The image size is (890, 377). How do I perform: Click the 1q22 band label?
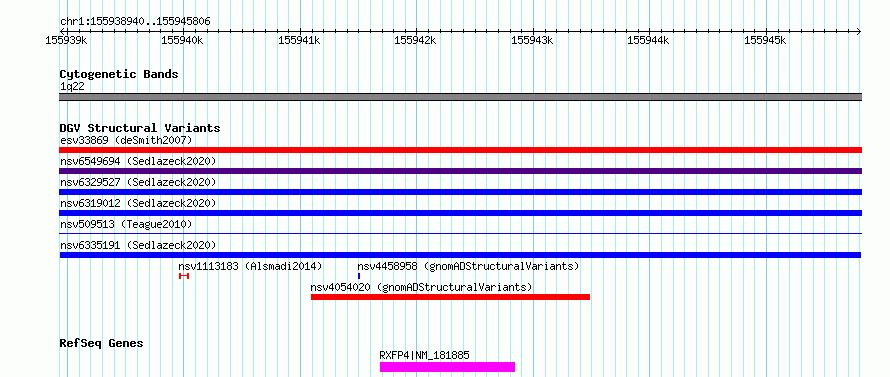(72, 87)
